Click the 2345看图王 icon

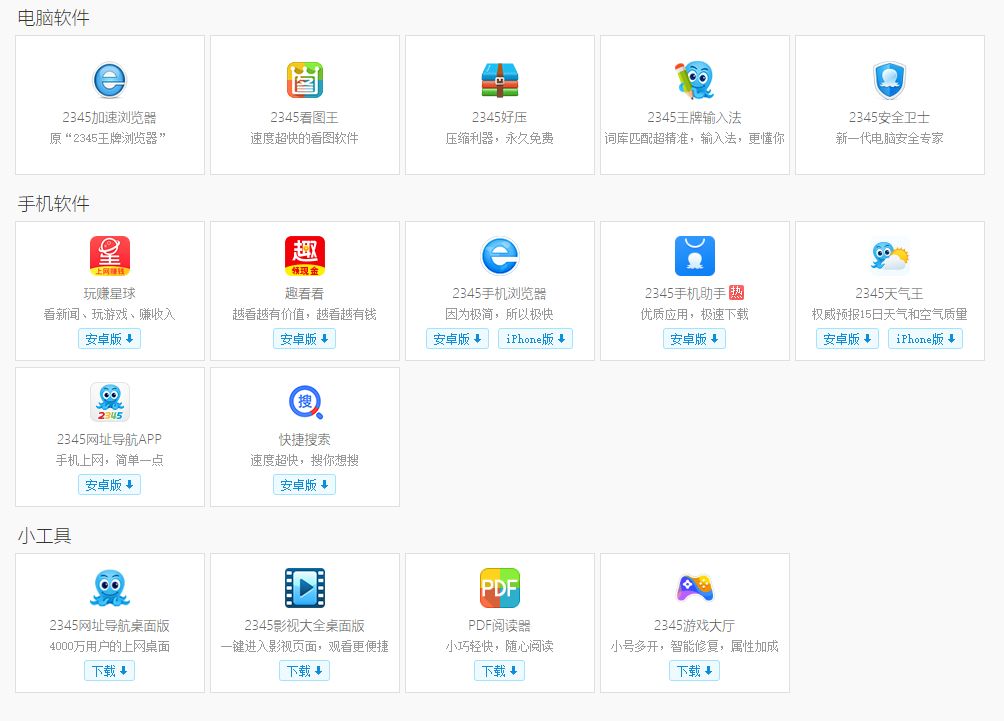click(x=305, y=80)
